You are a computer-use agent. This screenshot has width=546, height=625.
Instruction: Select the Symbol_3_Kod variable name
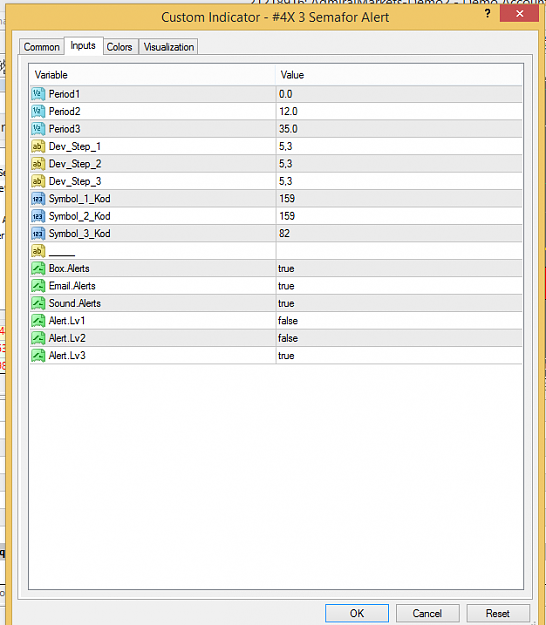tap(79, 234)
